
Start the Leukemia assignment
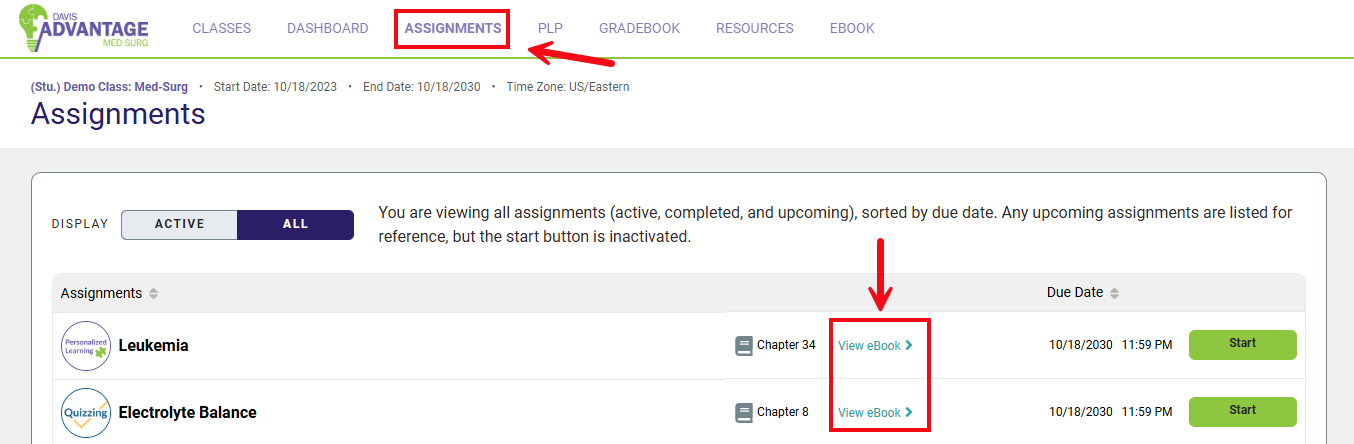pos(1242,344)
